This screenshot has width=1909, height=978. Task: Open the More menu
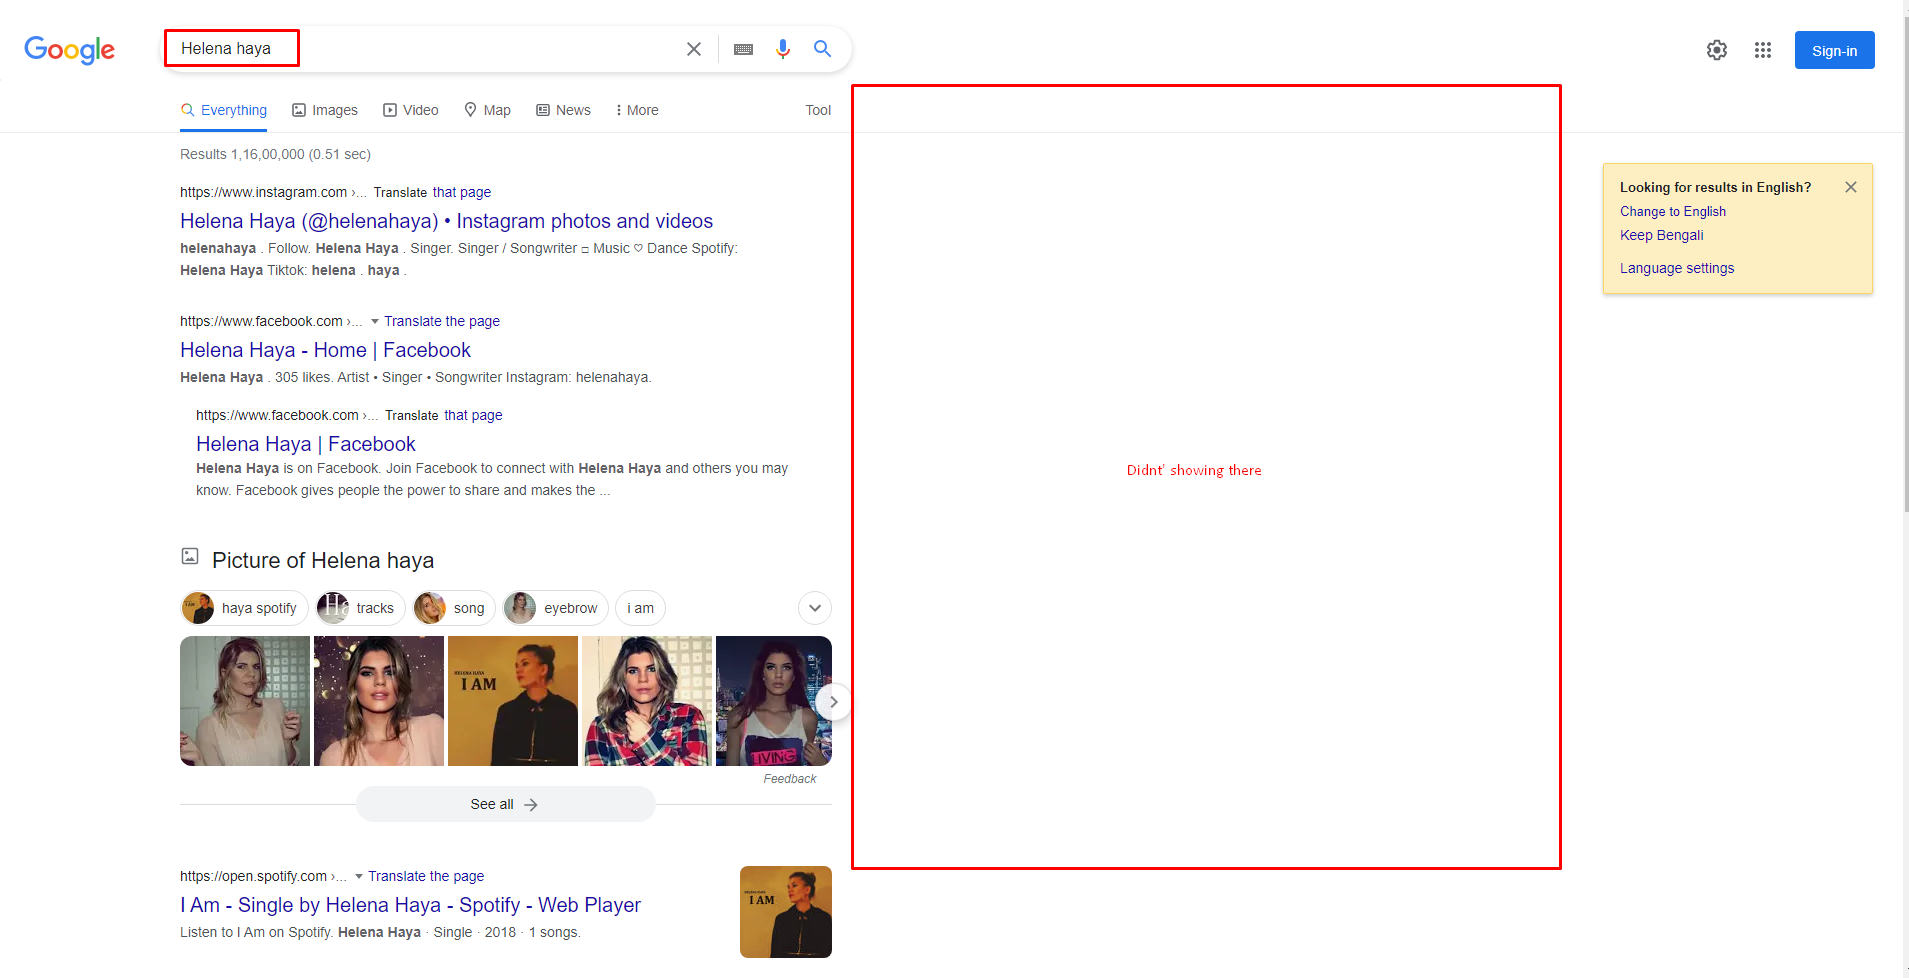[x=637, y=110]
